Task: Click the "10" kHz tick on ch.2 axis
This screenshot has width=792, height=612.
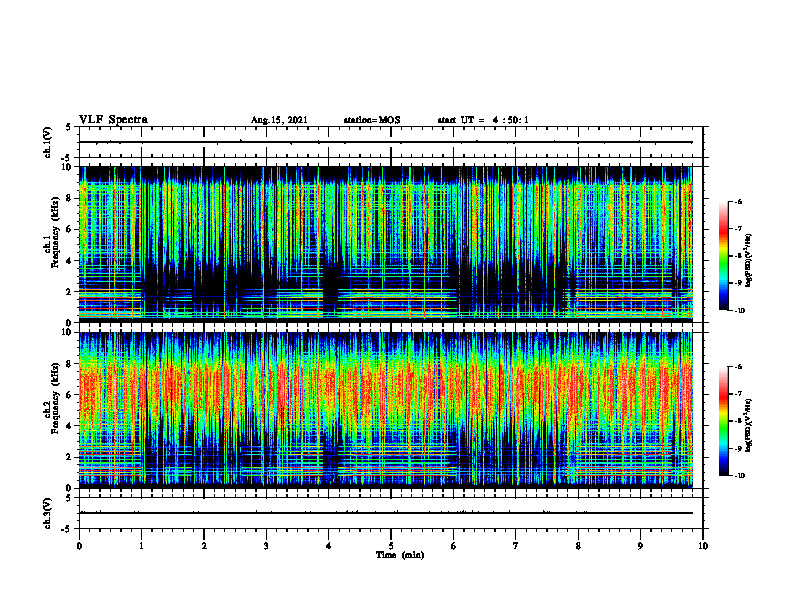Action: [x=69, y=333]
